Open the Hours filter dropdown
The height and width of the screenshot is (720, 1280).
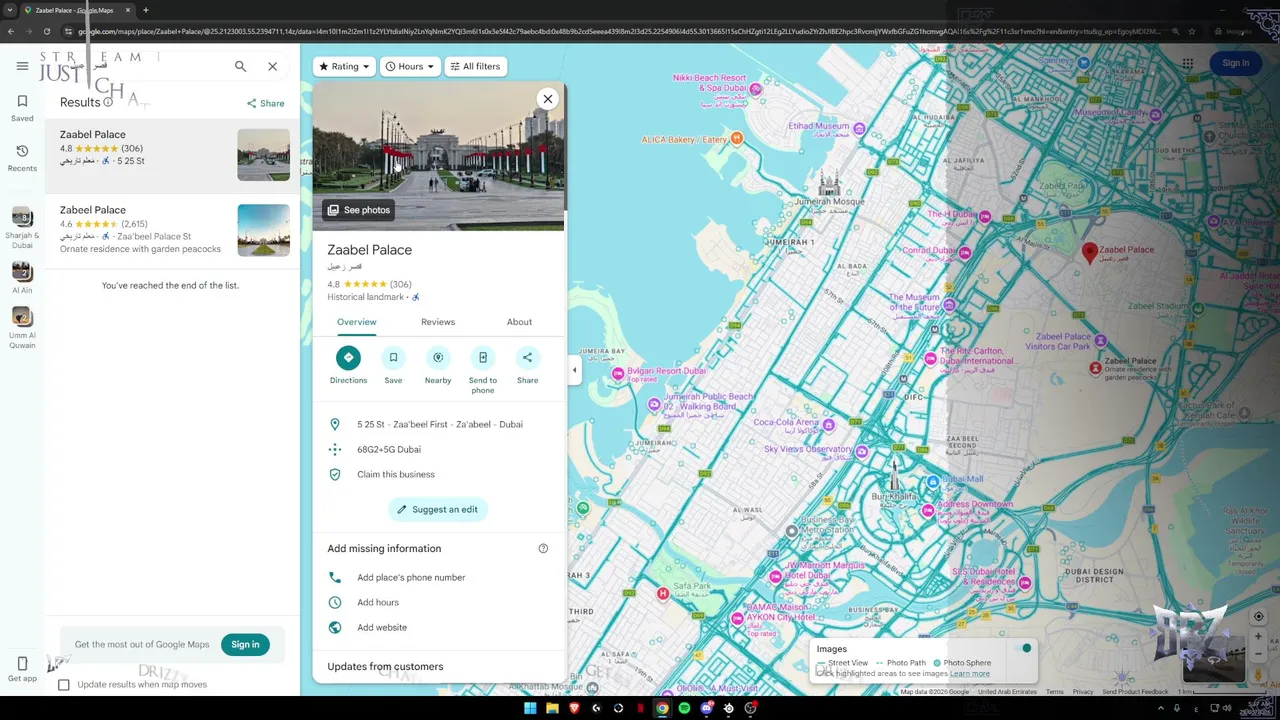[410, 66]
